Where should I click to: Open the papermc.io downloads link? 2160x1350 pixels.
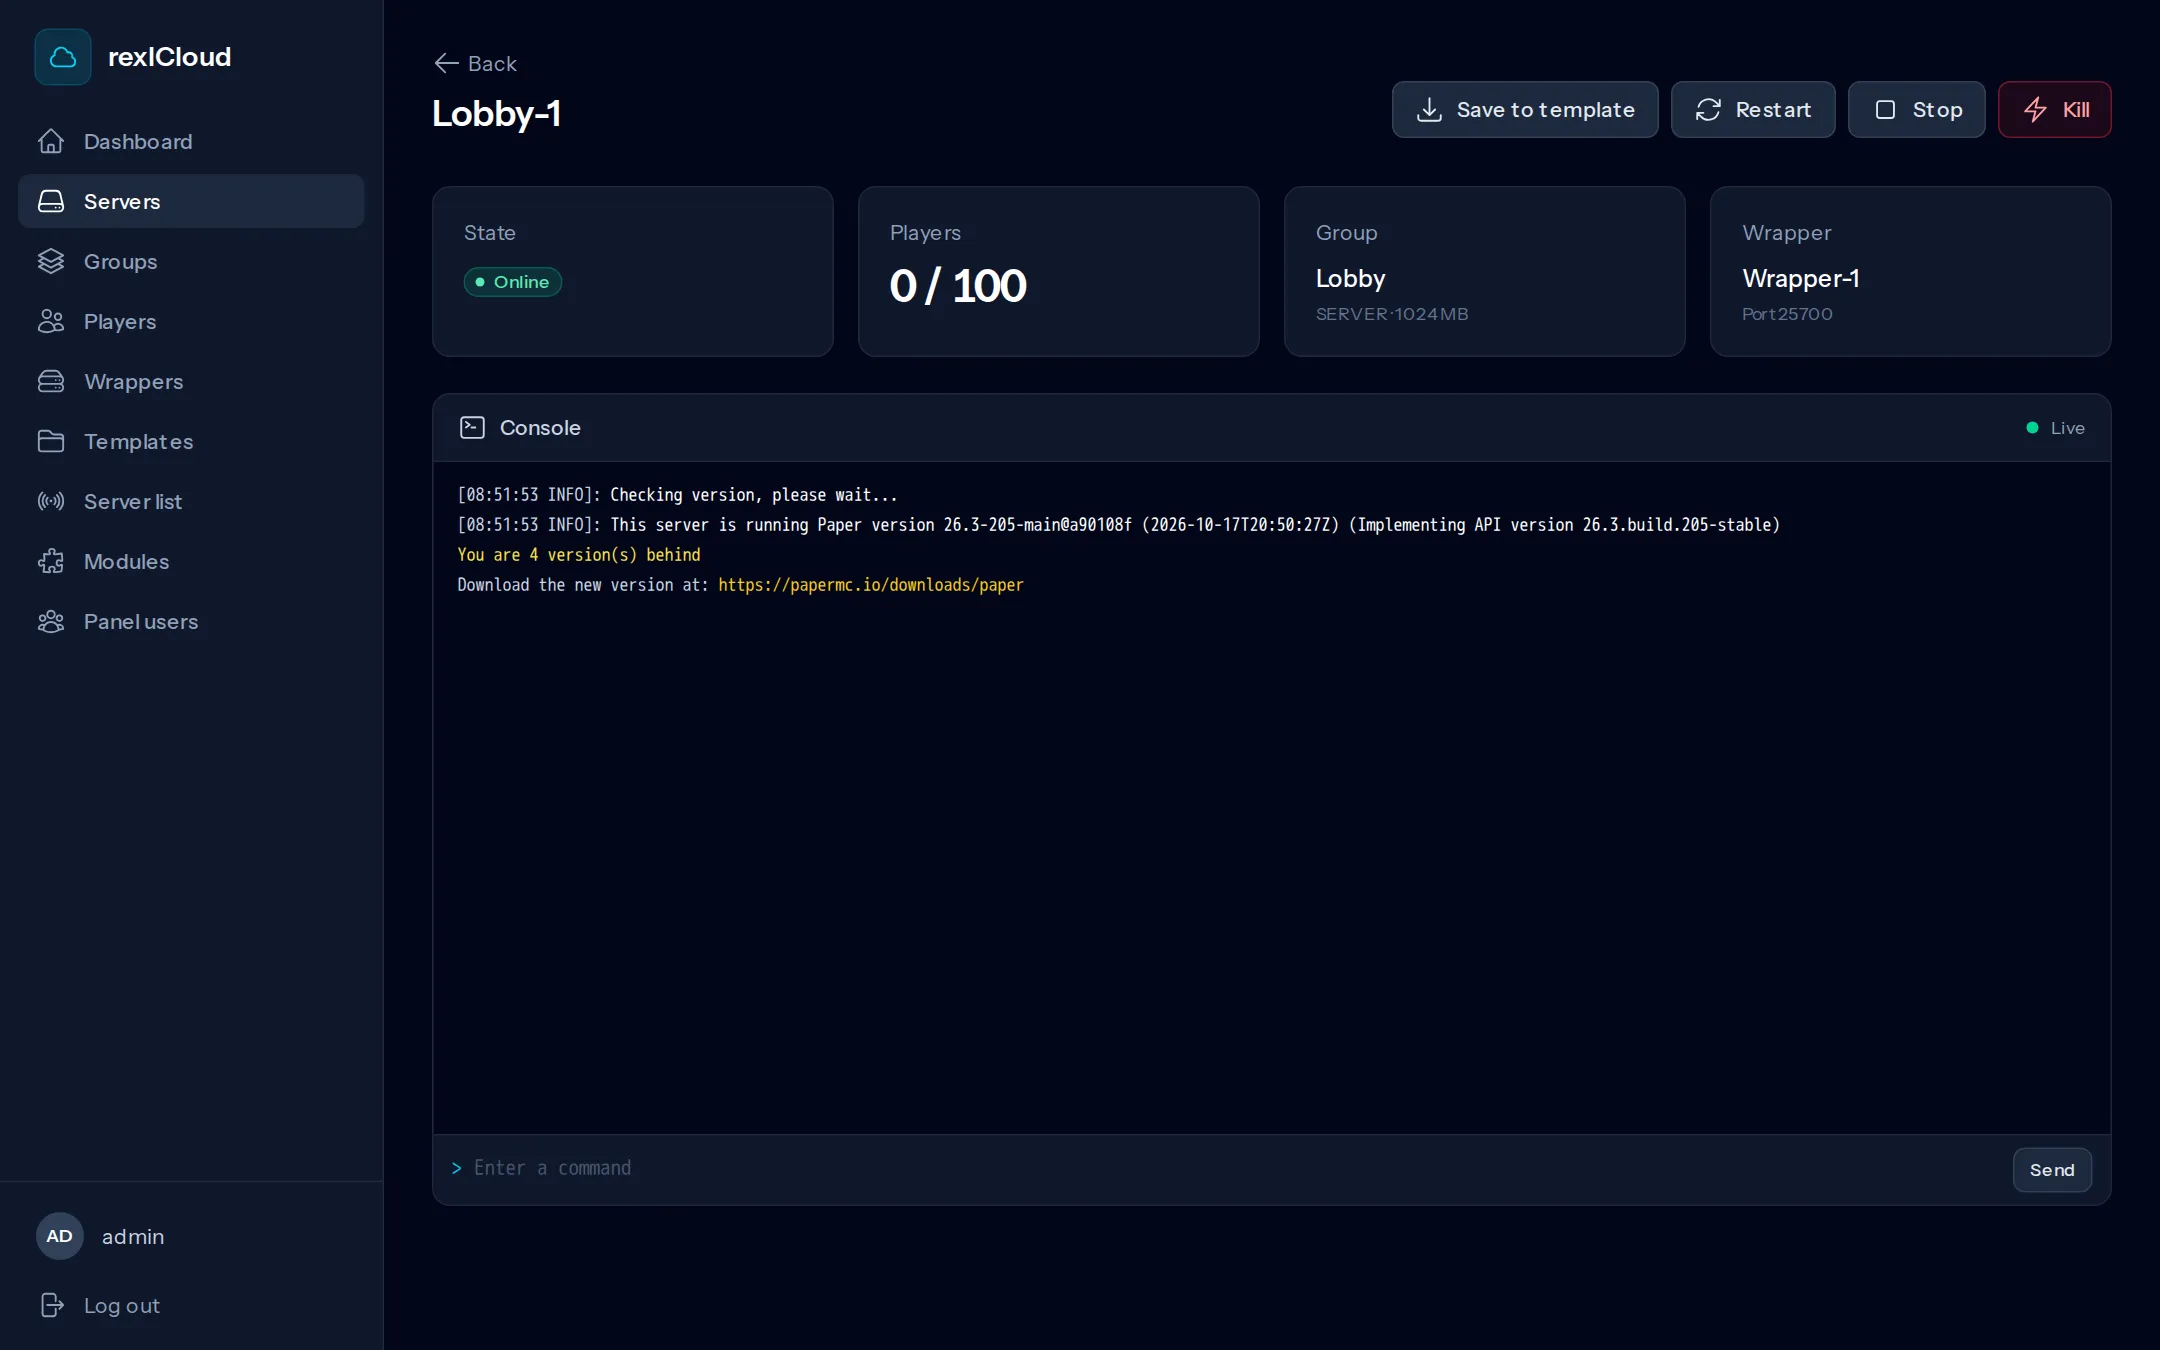(x=870, y=585)
